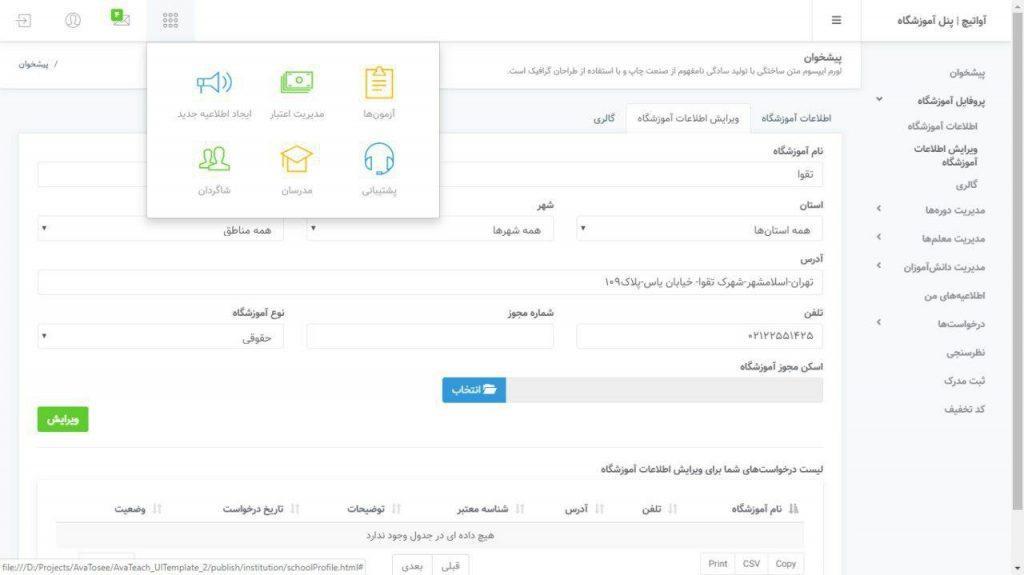Screen dimensions: 1024x575
Task: Toggle the hamburger sidebar menu
Action: coord(836,20)
